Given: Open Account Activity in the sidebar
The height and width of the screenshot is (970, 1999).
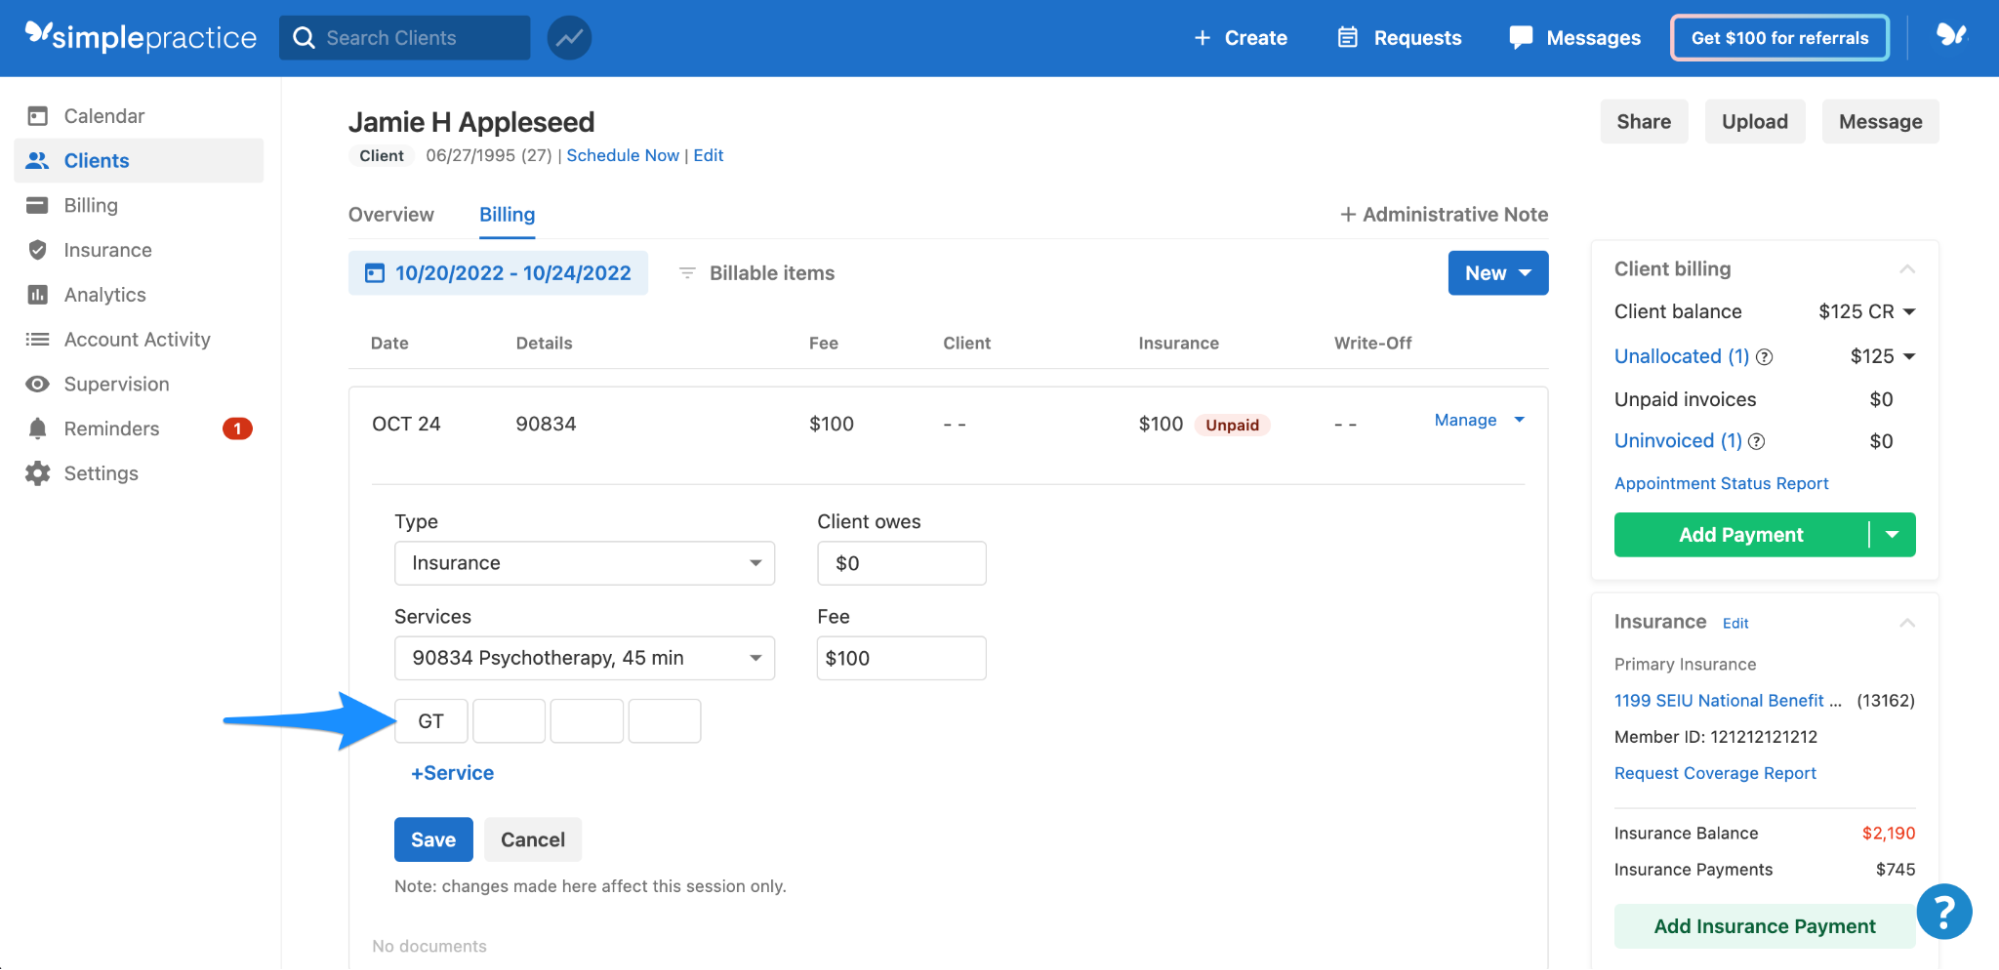Looking at the screenshot, I should (137, 339).
